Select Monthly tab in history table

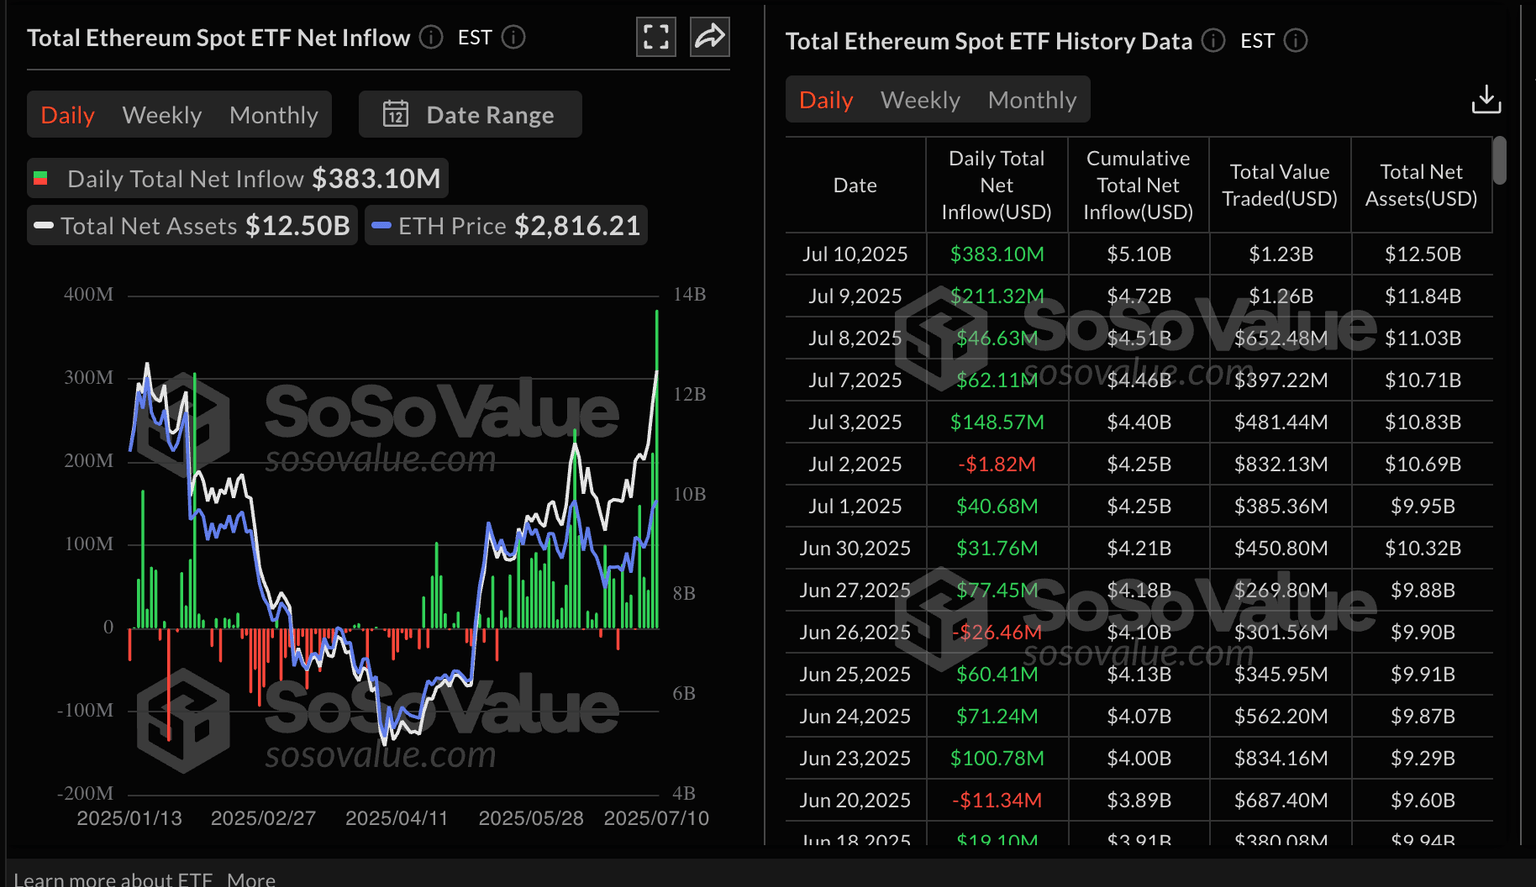[1032, 100]
